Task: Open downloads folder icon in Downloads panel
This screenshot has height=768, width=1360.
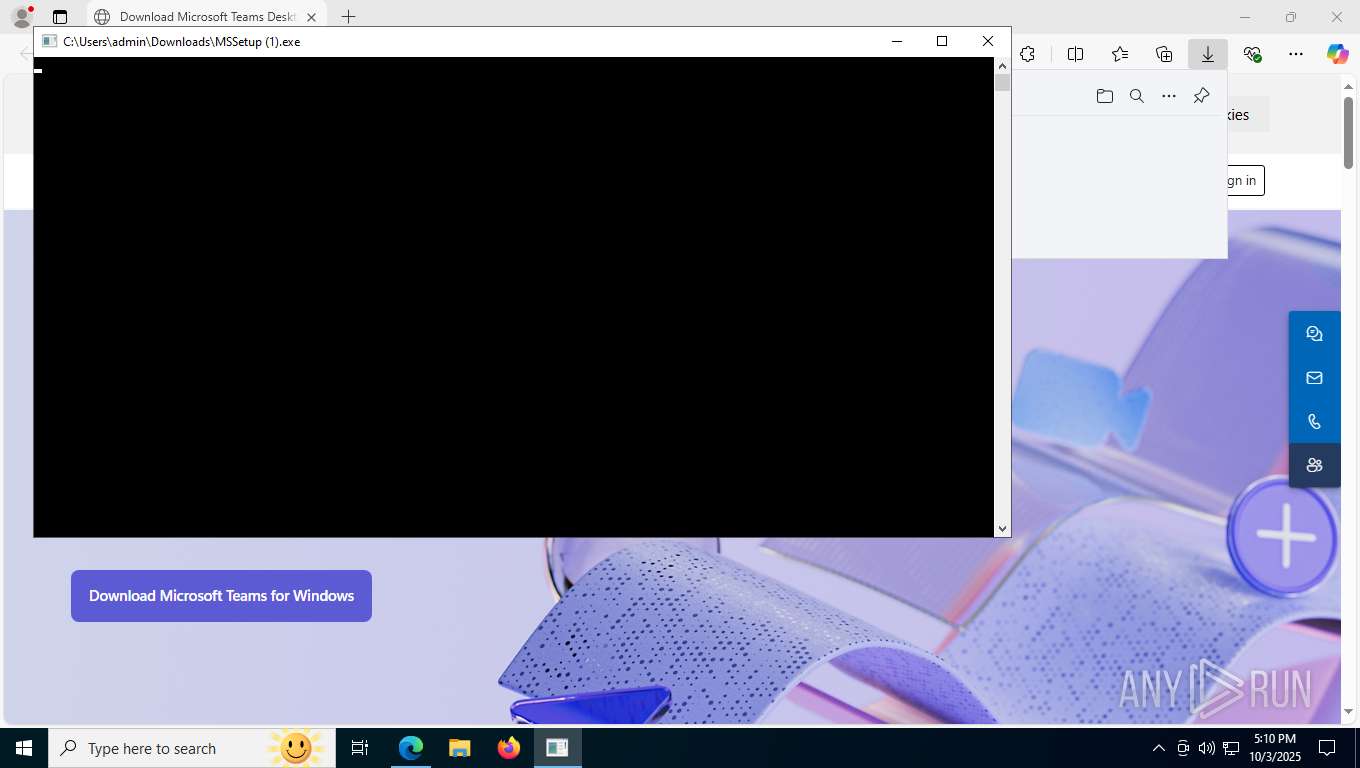Action: [1105, 96]
